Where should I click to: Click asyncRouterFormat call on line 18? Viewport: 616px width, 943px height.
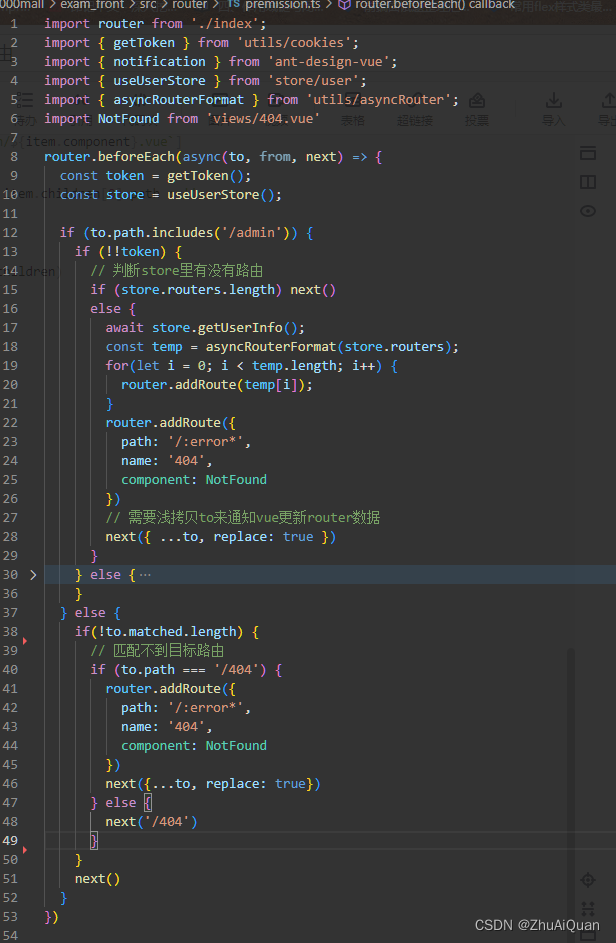pyautogui.click(x=271, y=347)
